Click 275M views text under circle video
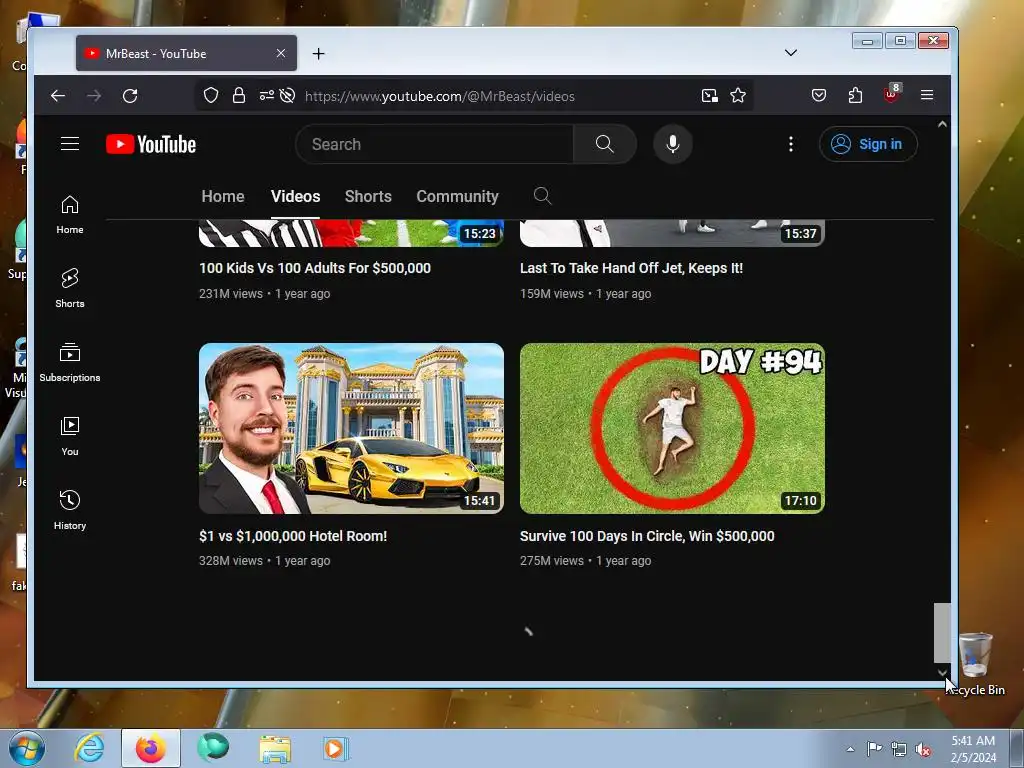This screenshot has width=1024, height=768. [552, 561]
